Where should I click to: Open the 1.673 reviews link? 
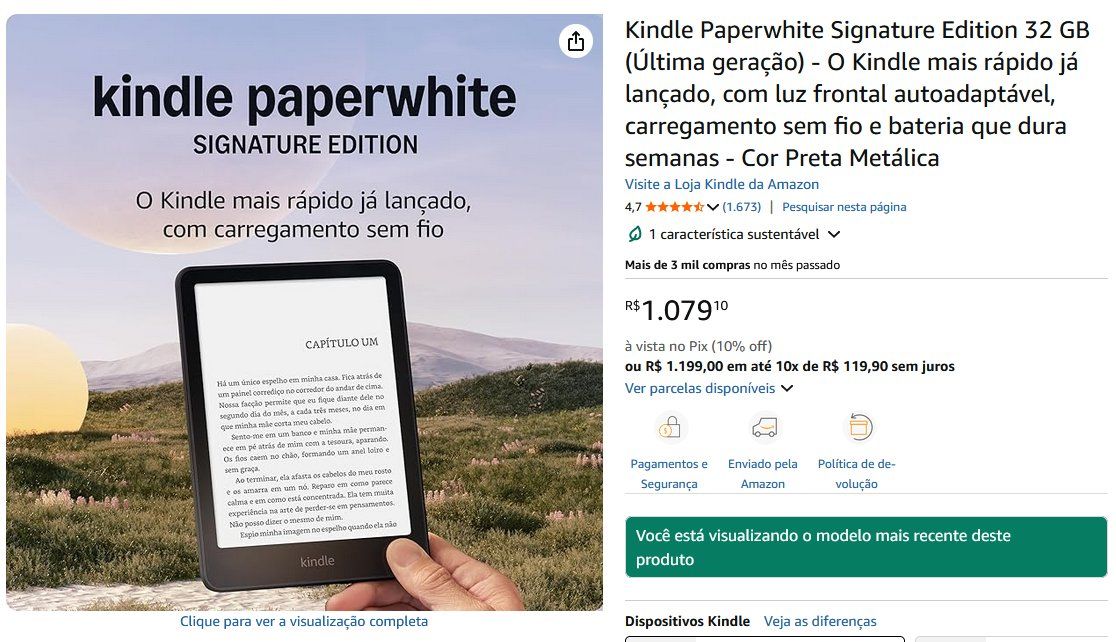click(742, 207)
